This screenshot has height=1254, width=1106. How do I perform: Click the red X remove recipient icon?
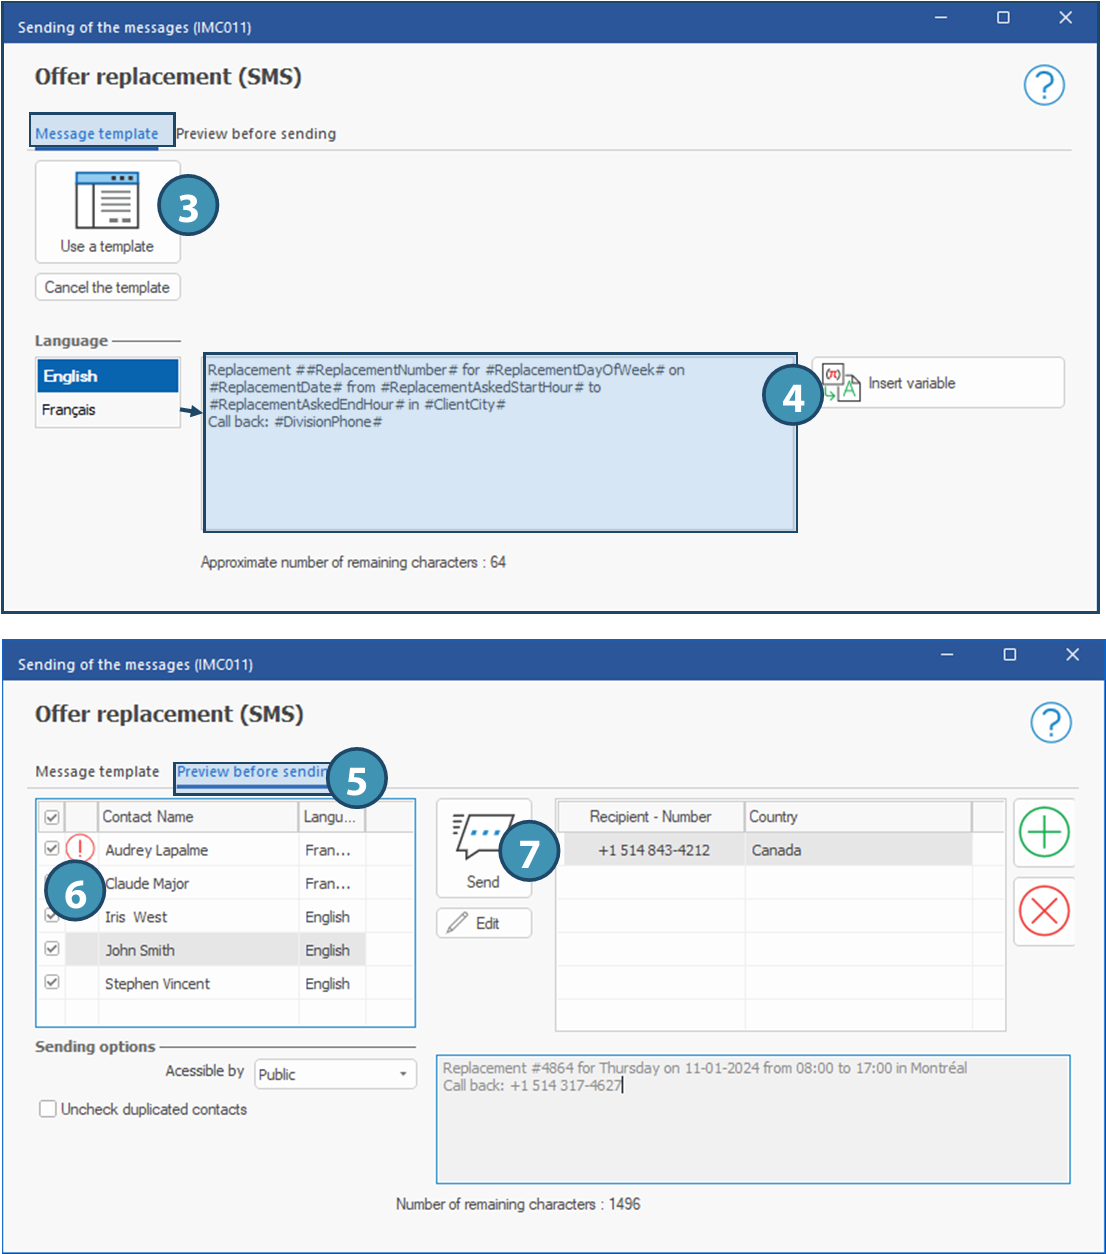[x=1044, y=911]
